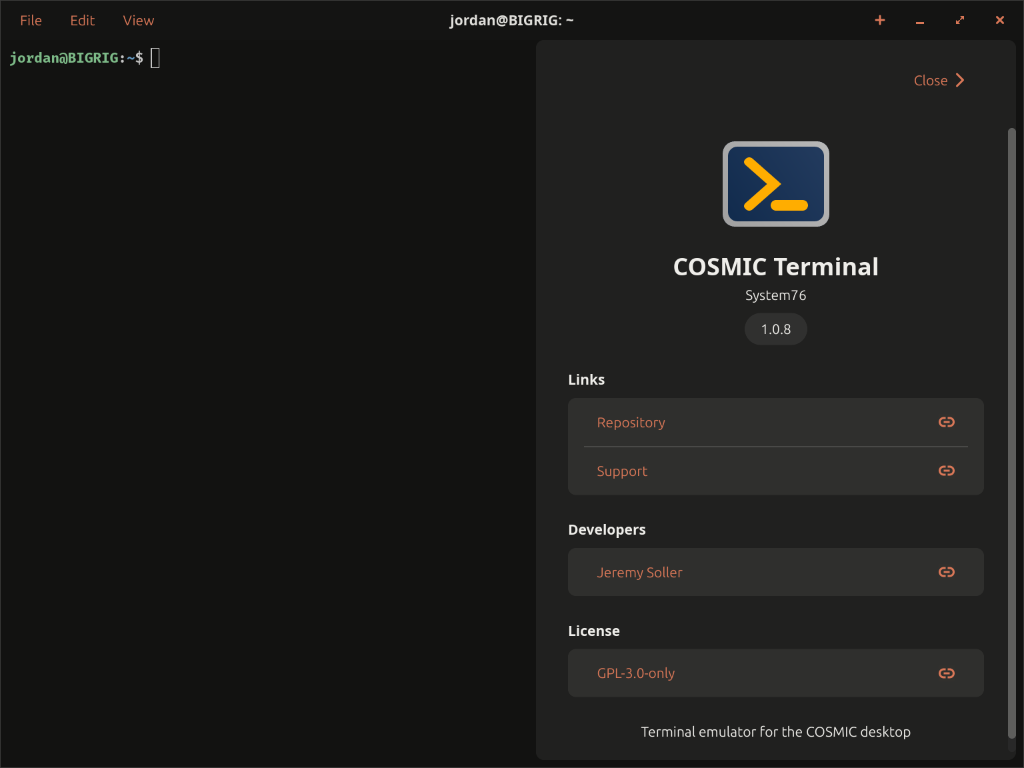Image resolution: width=1024 pixels, height=768 pixels.
Task: Open the Support link
Action: pos(776,471)
